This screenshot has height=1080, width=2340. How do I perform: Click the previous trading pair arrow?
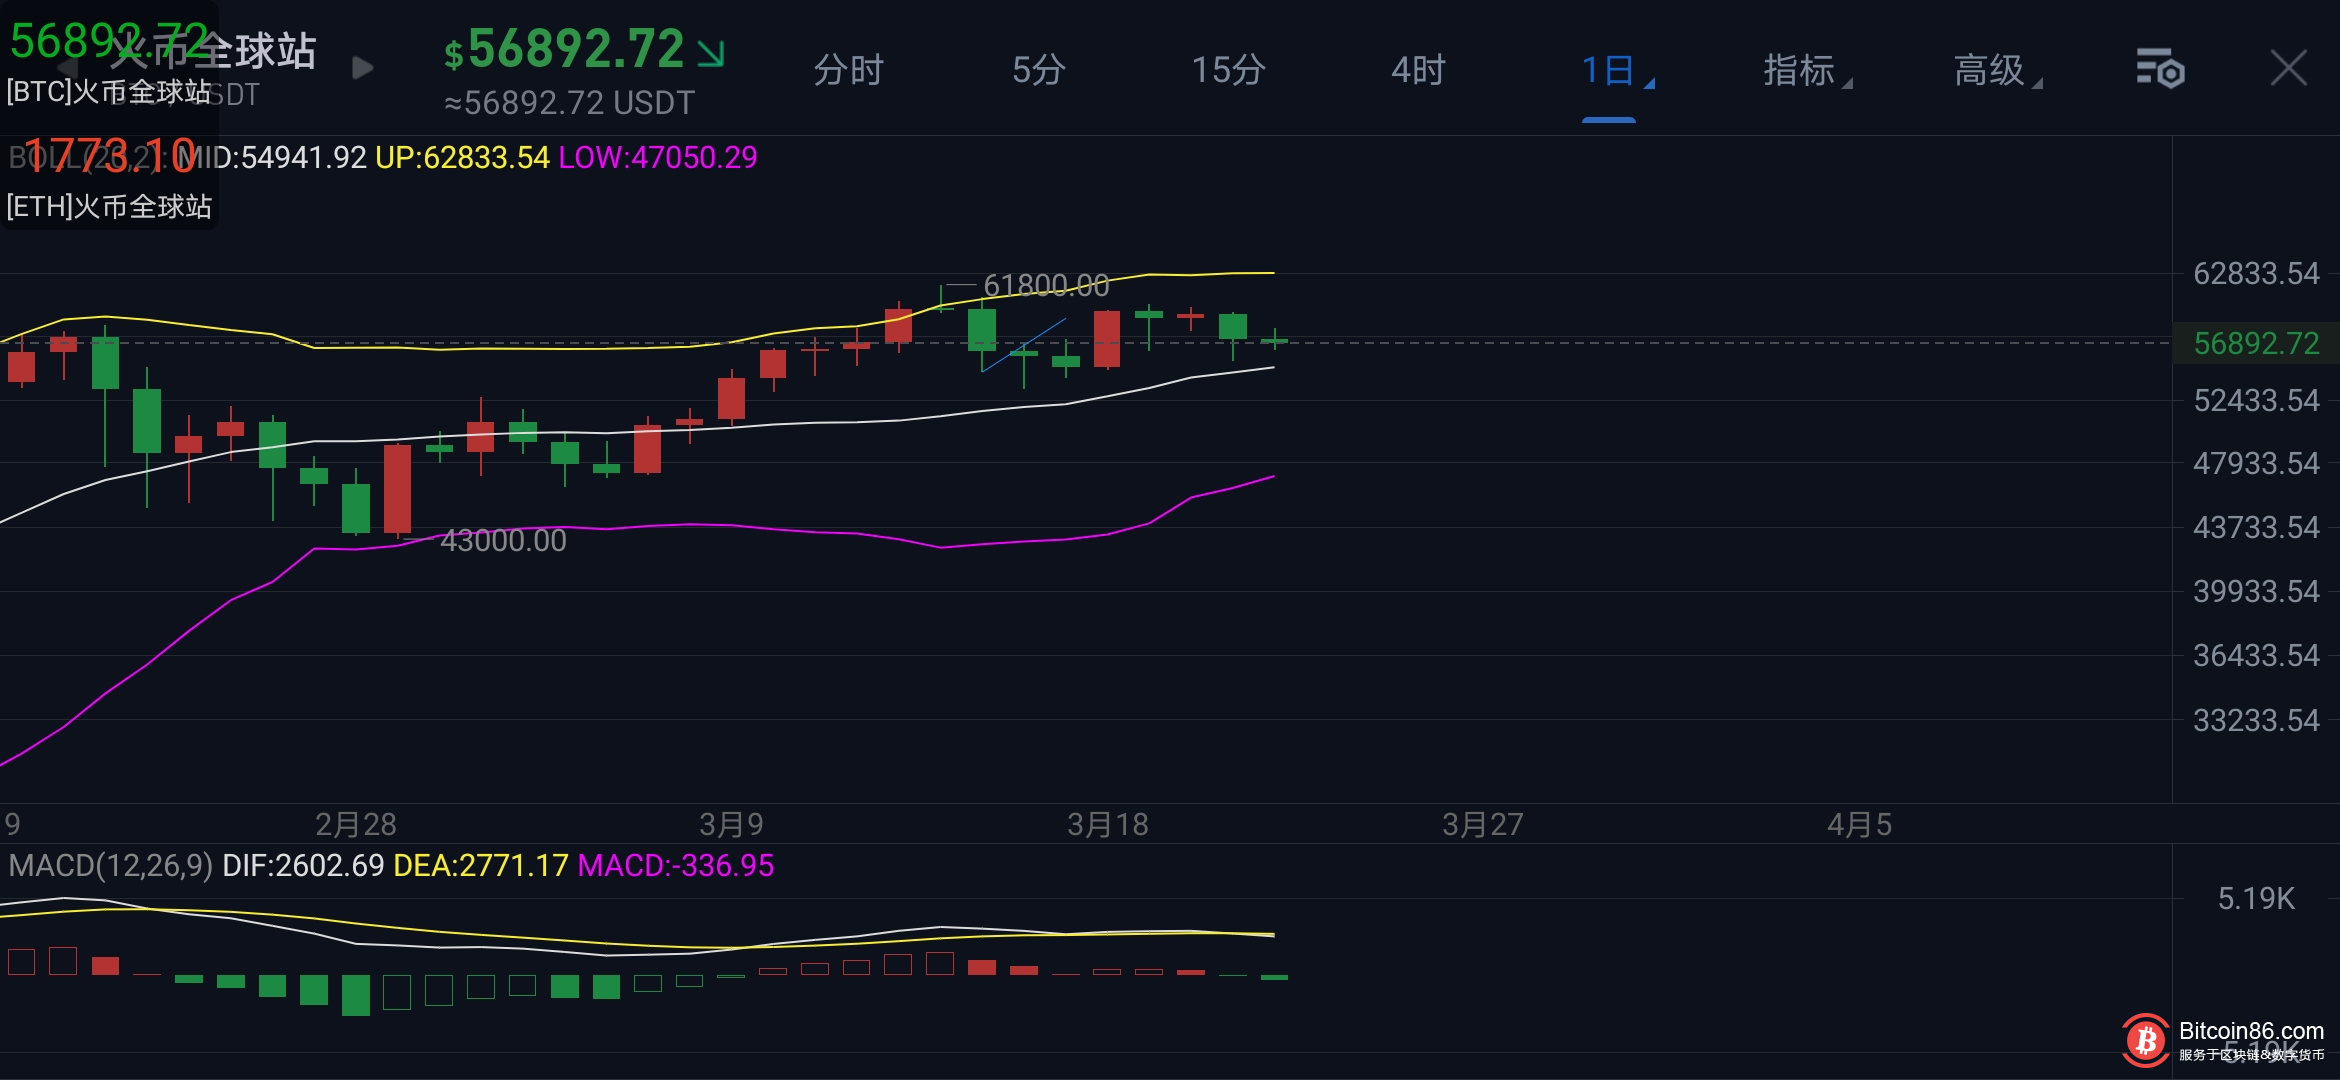click(x=68, y=68)
